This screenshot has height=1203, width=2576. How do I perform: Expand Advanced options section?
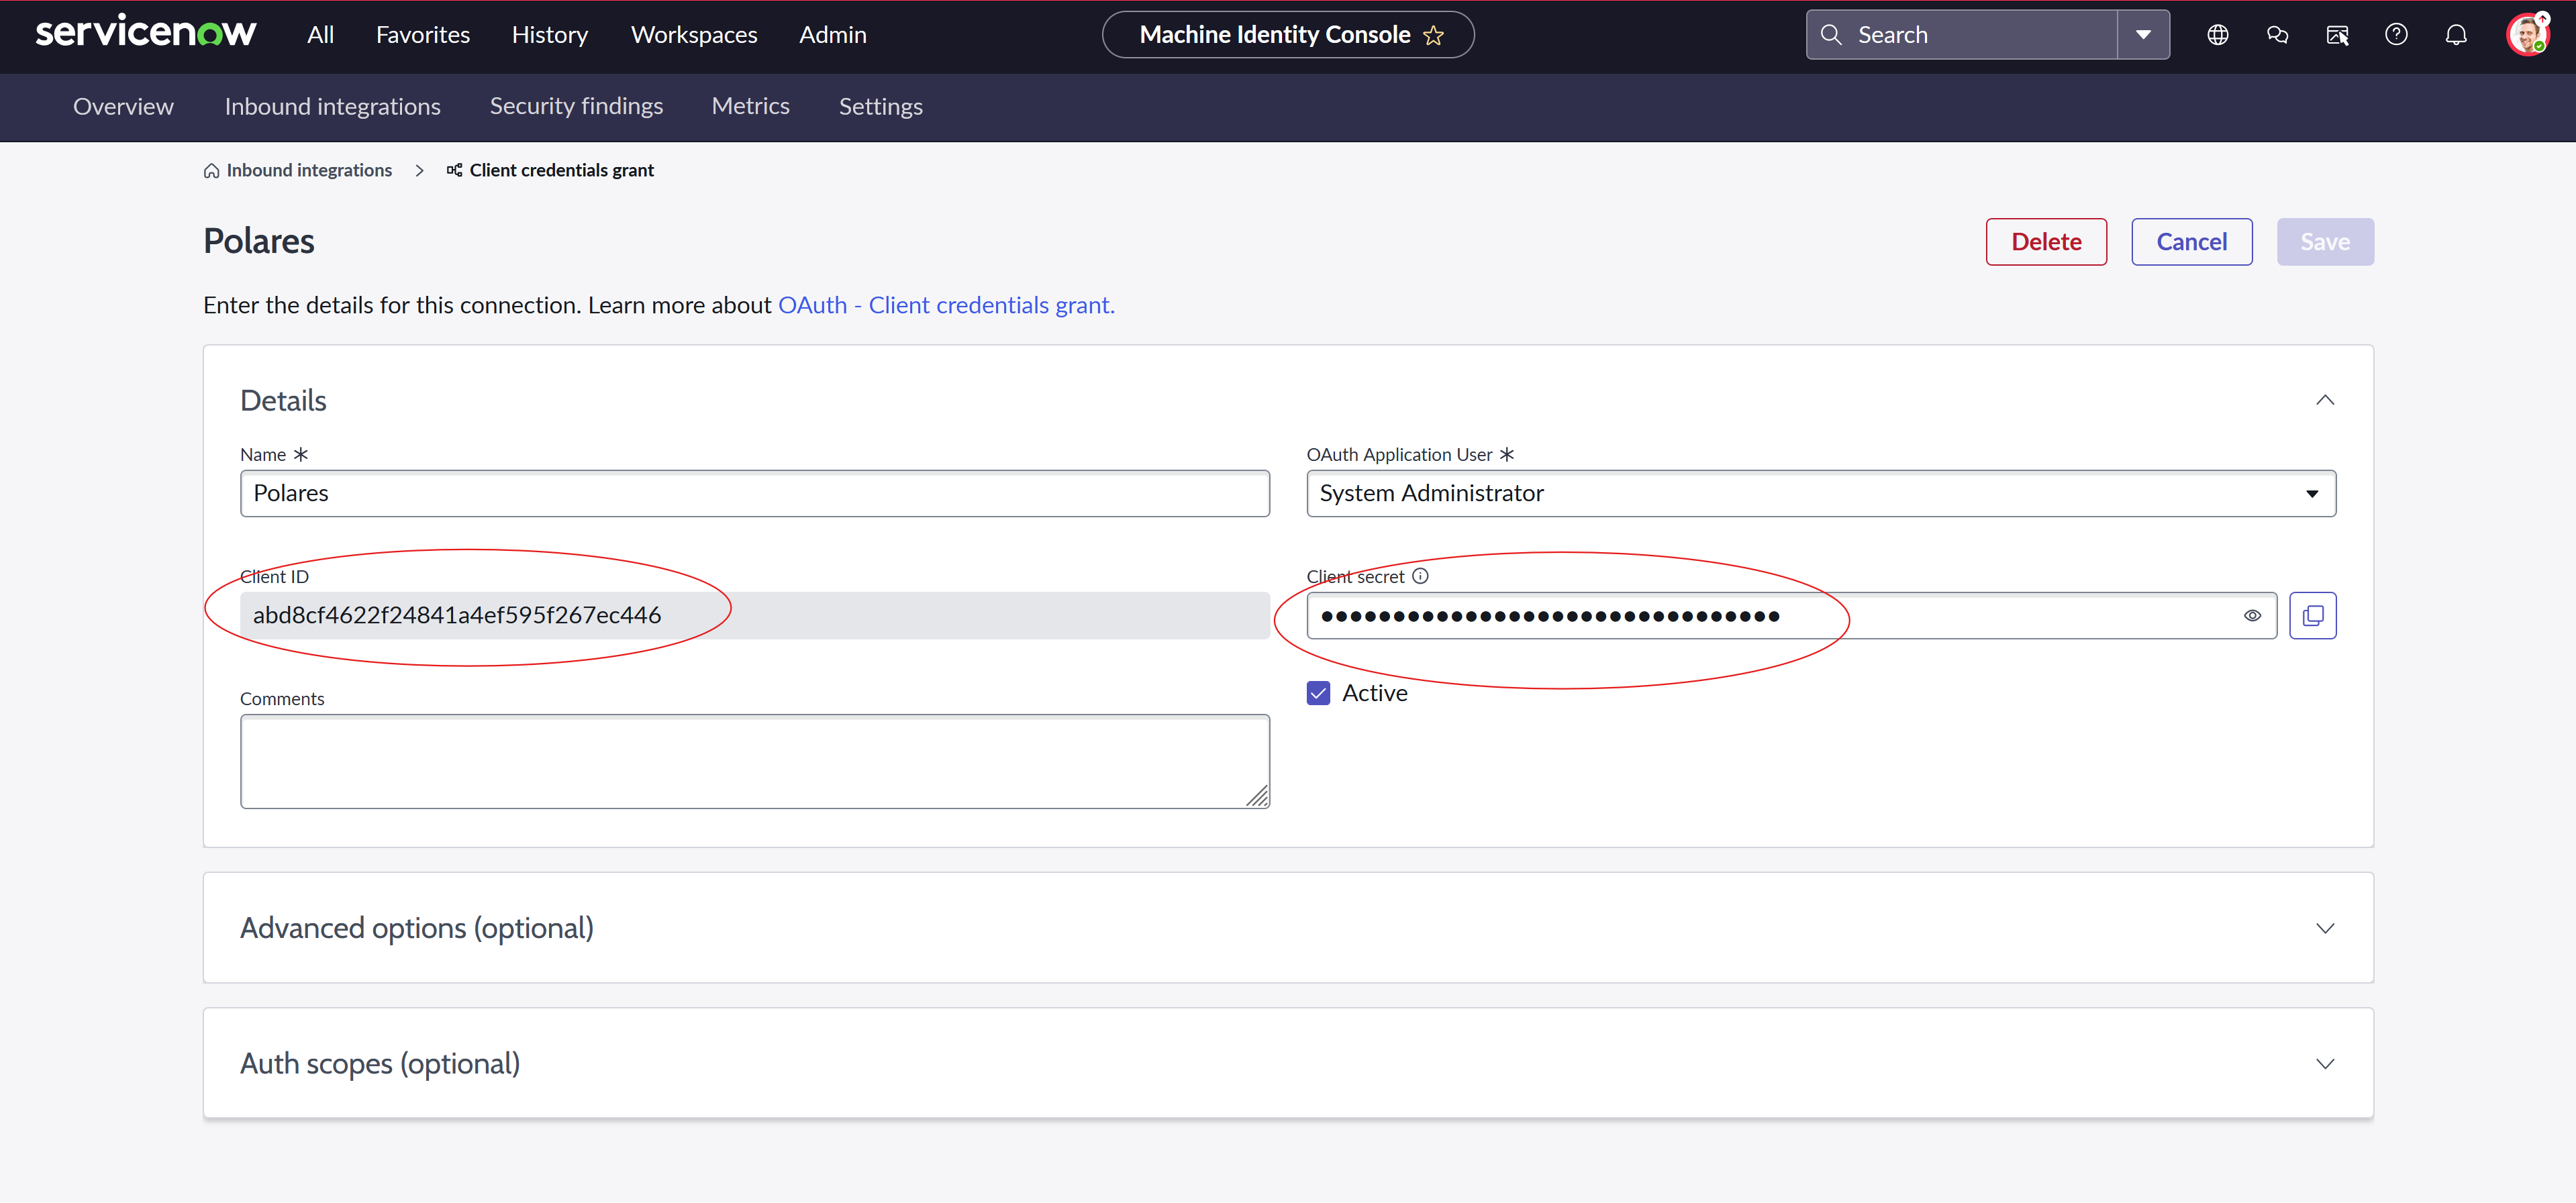pos(2324,928)
